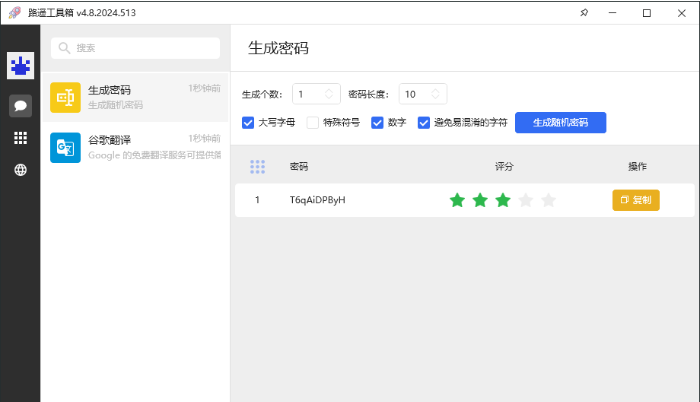Screen dimensions: 700x402
Task: Click the app logo avatar in sidebar
Action: (x=20, y=66)
